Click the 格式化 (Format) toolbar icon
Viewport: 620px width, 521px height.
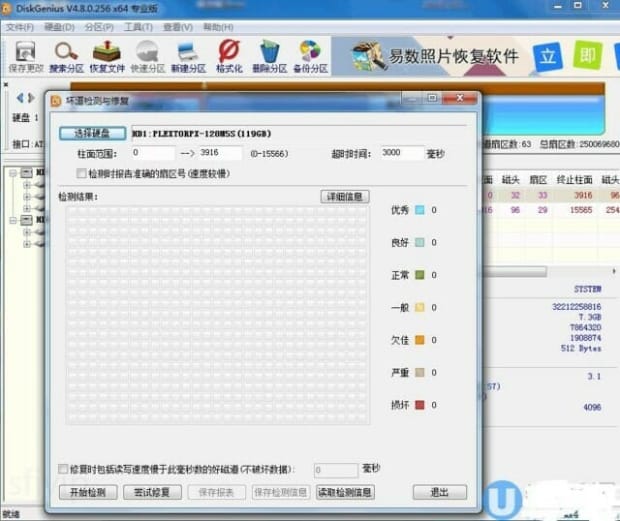pyautogui.click(x=229, y=54)
